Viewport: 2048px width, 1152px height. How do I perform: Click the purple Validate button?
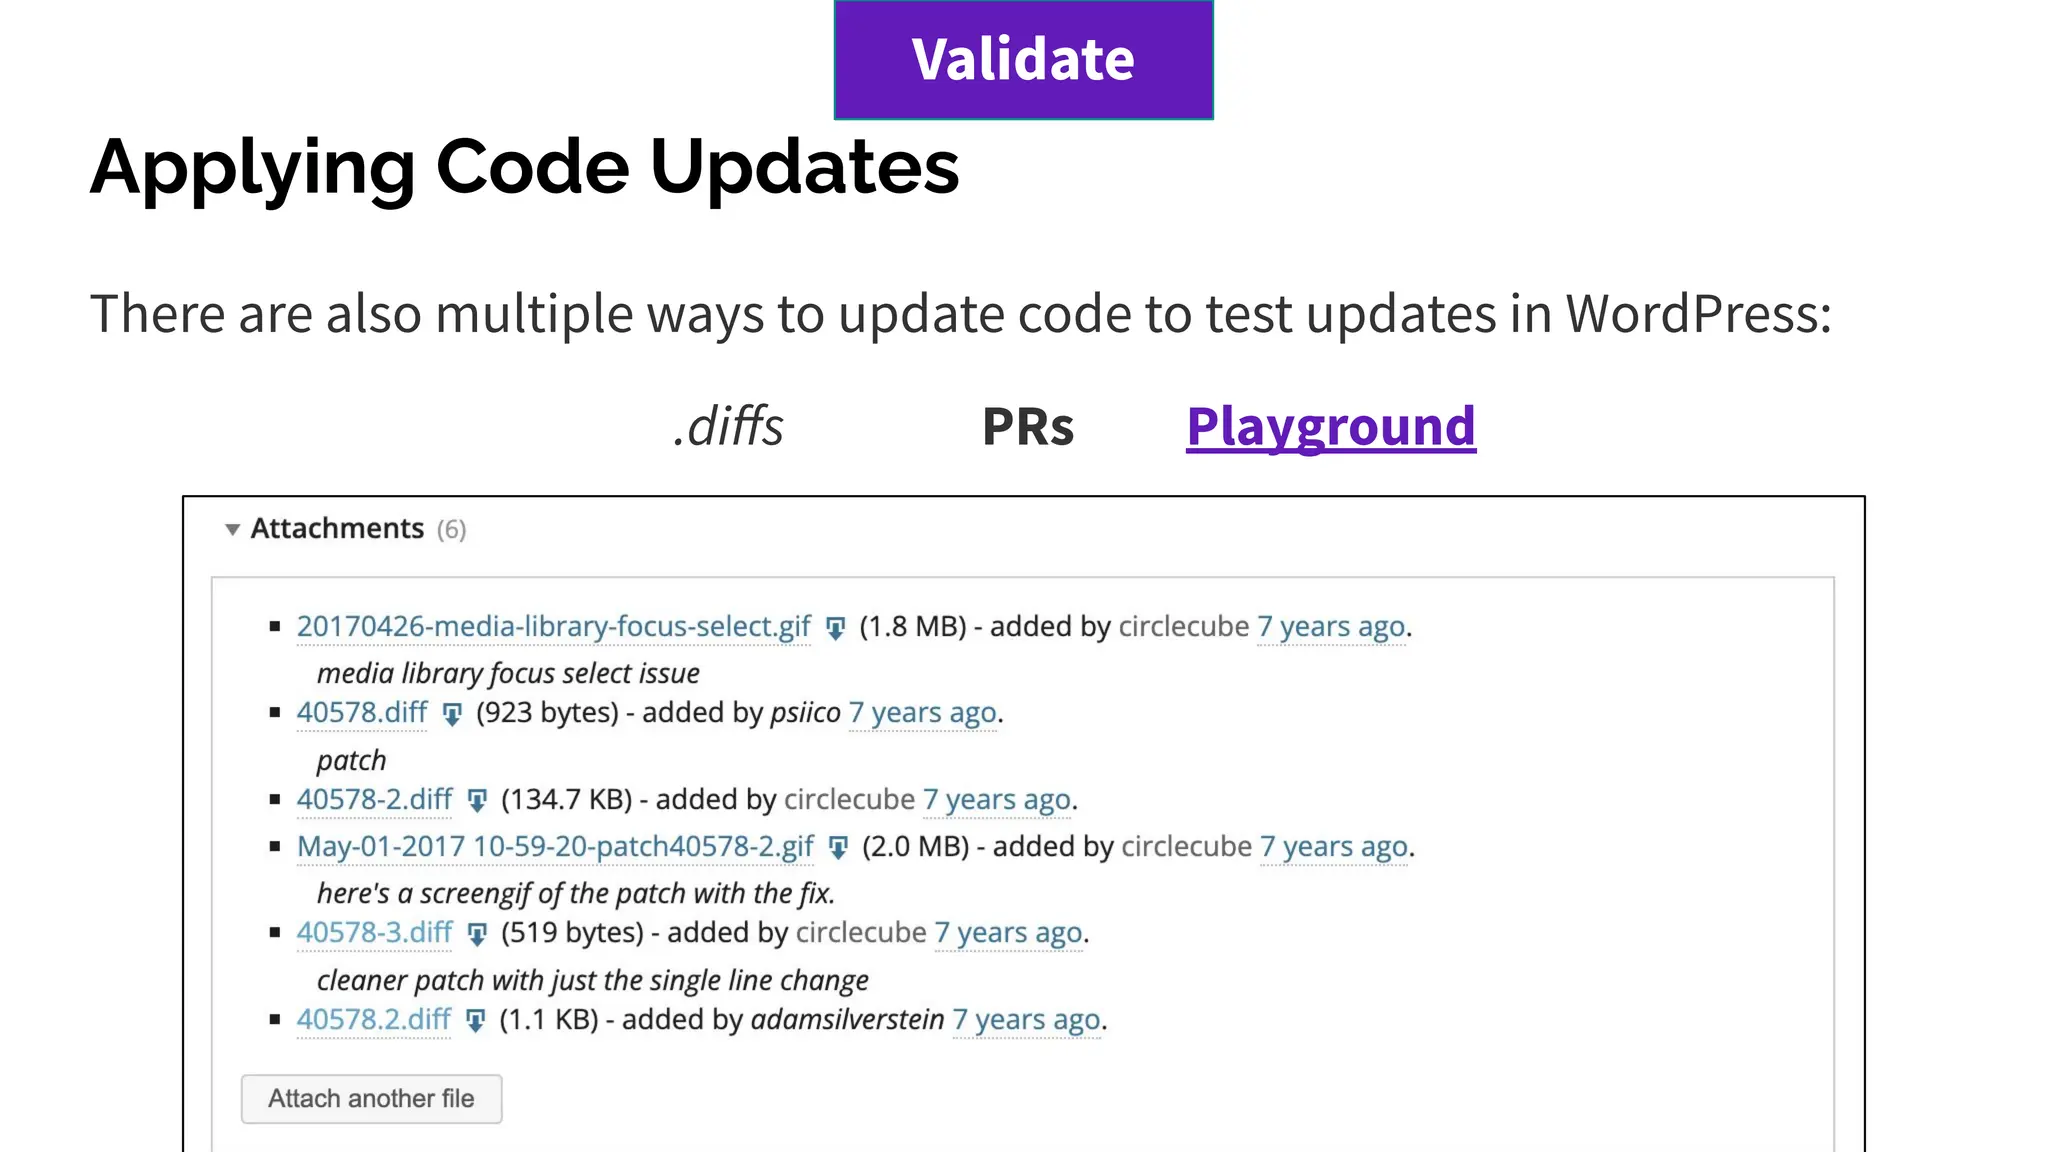click(1023, 59)
